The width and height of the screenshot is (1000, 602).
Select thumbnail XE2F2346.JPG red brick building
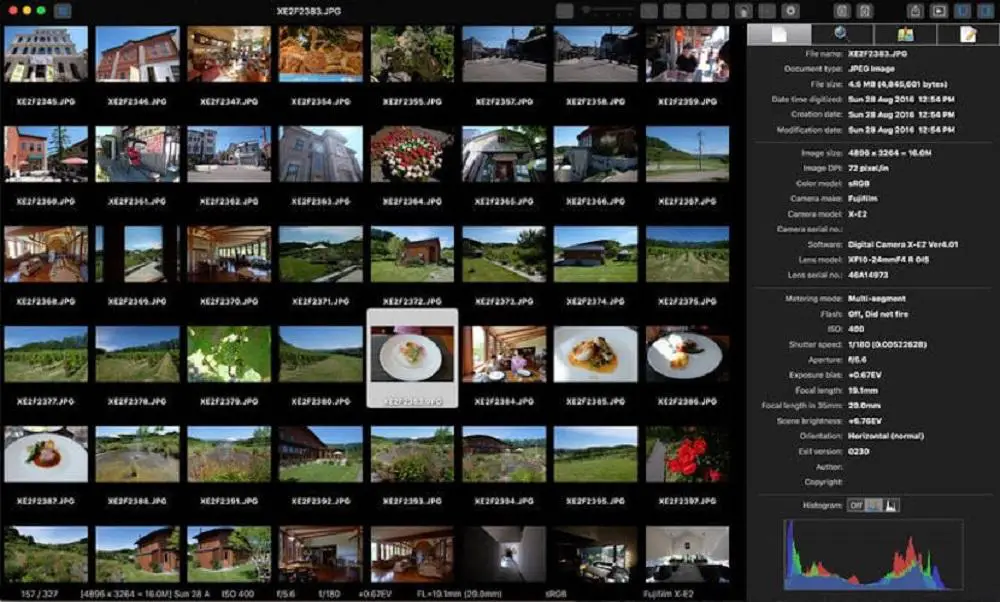(137, 54)
